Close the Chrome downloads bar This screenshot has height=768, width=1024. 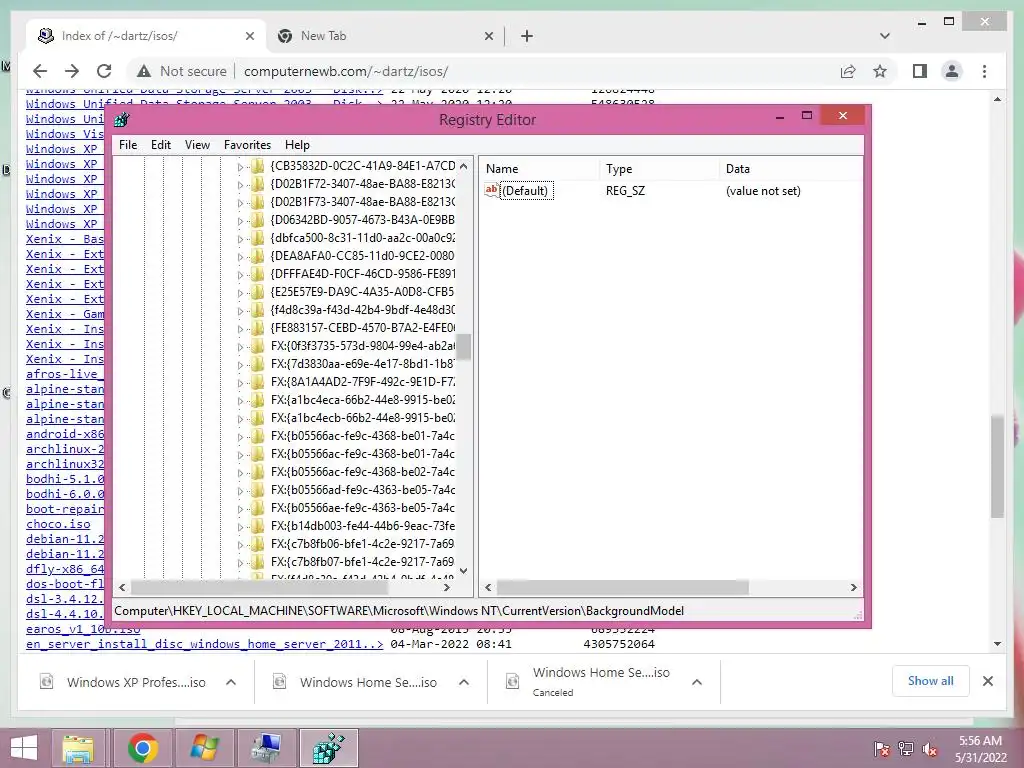click(987, 681)
